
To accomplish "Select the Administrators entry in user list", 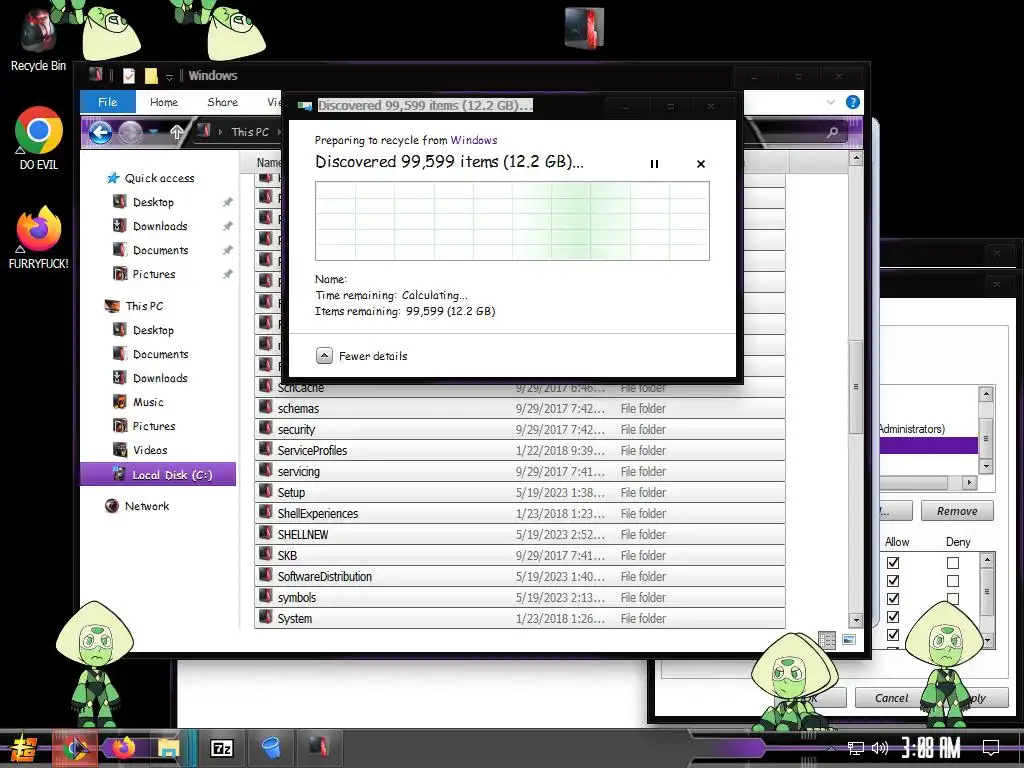I will 912,429.
